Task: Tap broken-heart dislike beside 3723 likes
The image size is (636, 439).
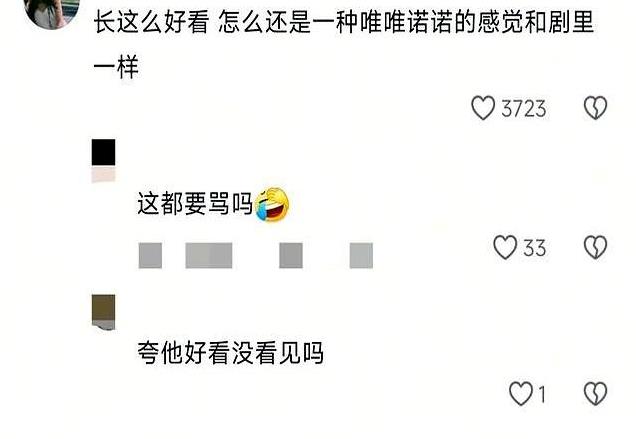Action: [595, 108]
